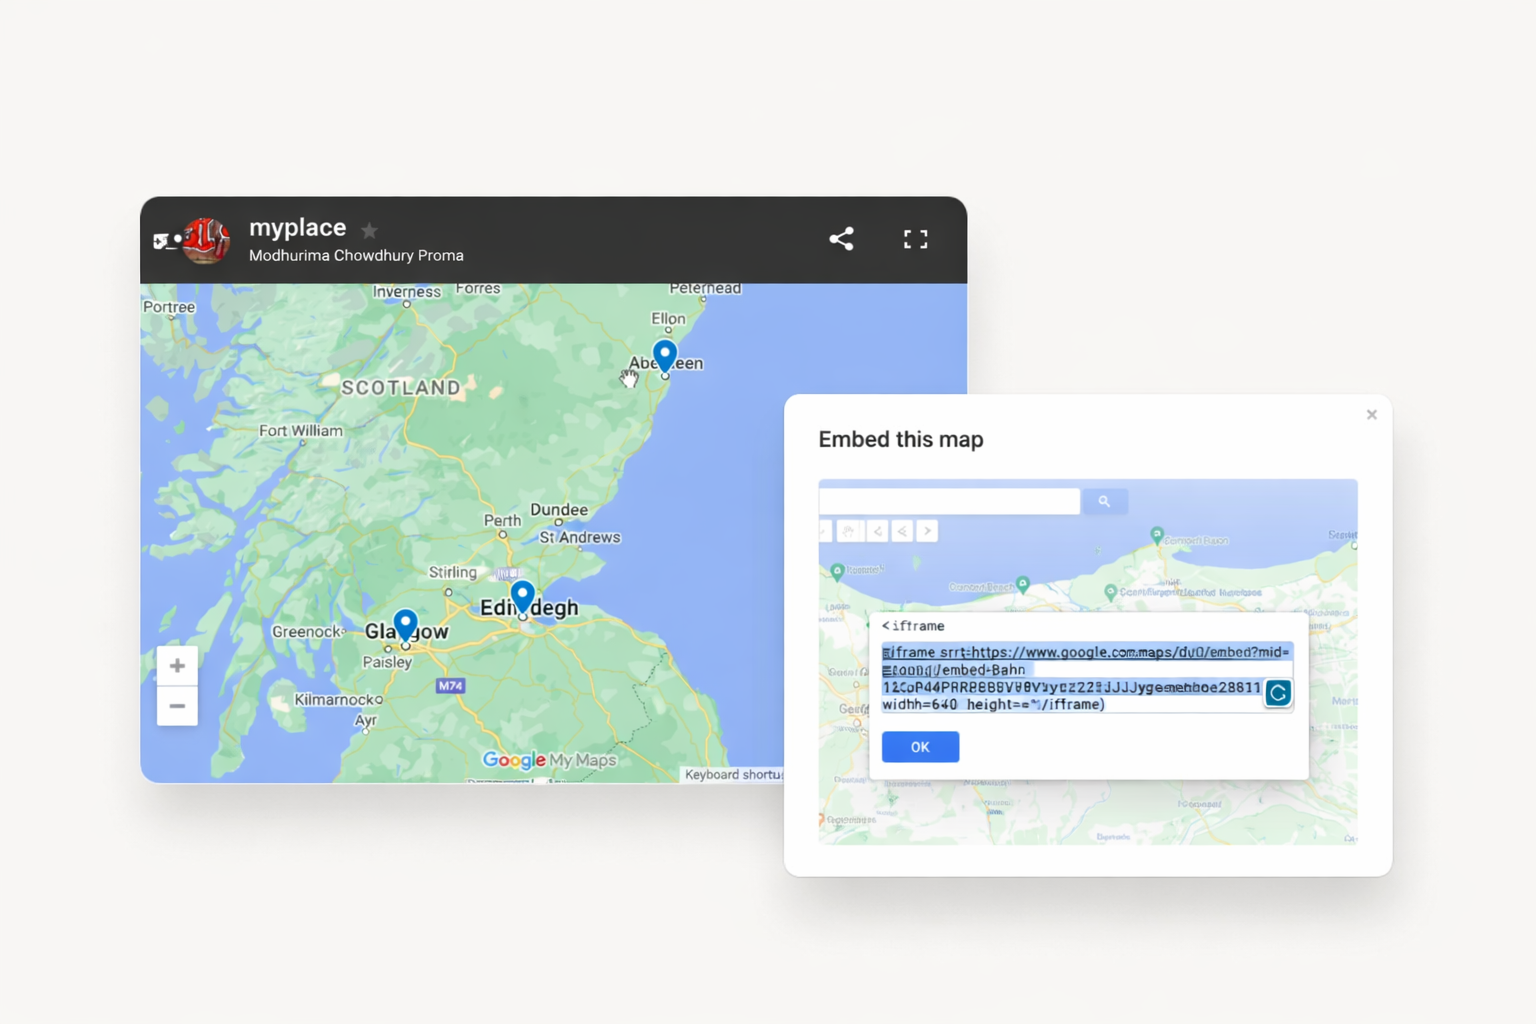This screenshot has width=1536, height=1024.
Task: Click the right arrow button in preview toolbar
Action: coord(927,531)
